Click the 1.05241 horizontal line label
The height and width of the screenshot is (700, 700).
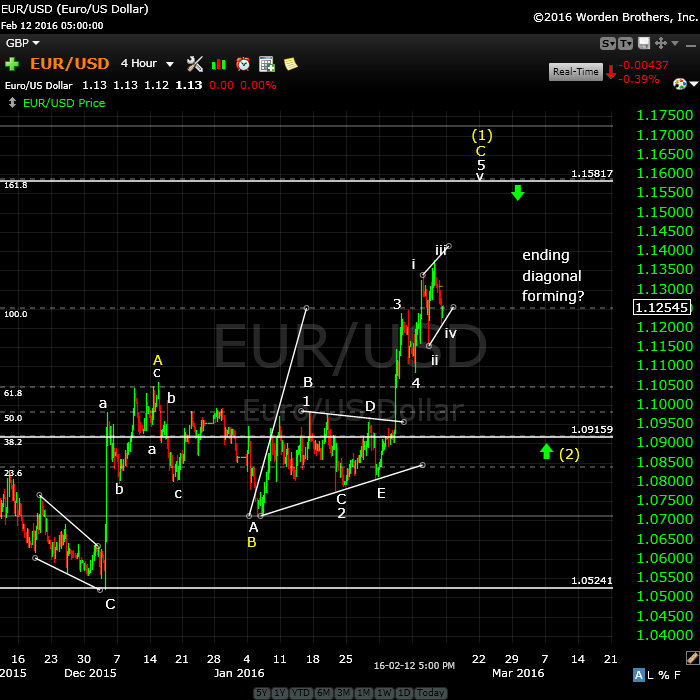592,581
